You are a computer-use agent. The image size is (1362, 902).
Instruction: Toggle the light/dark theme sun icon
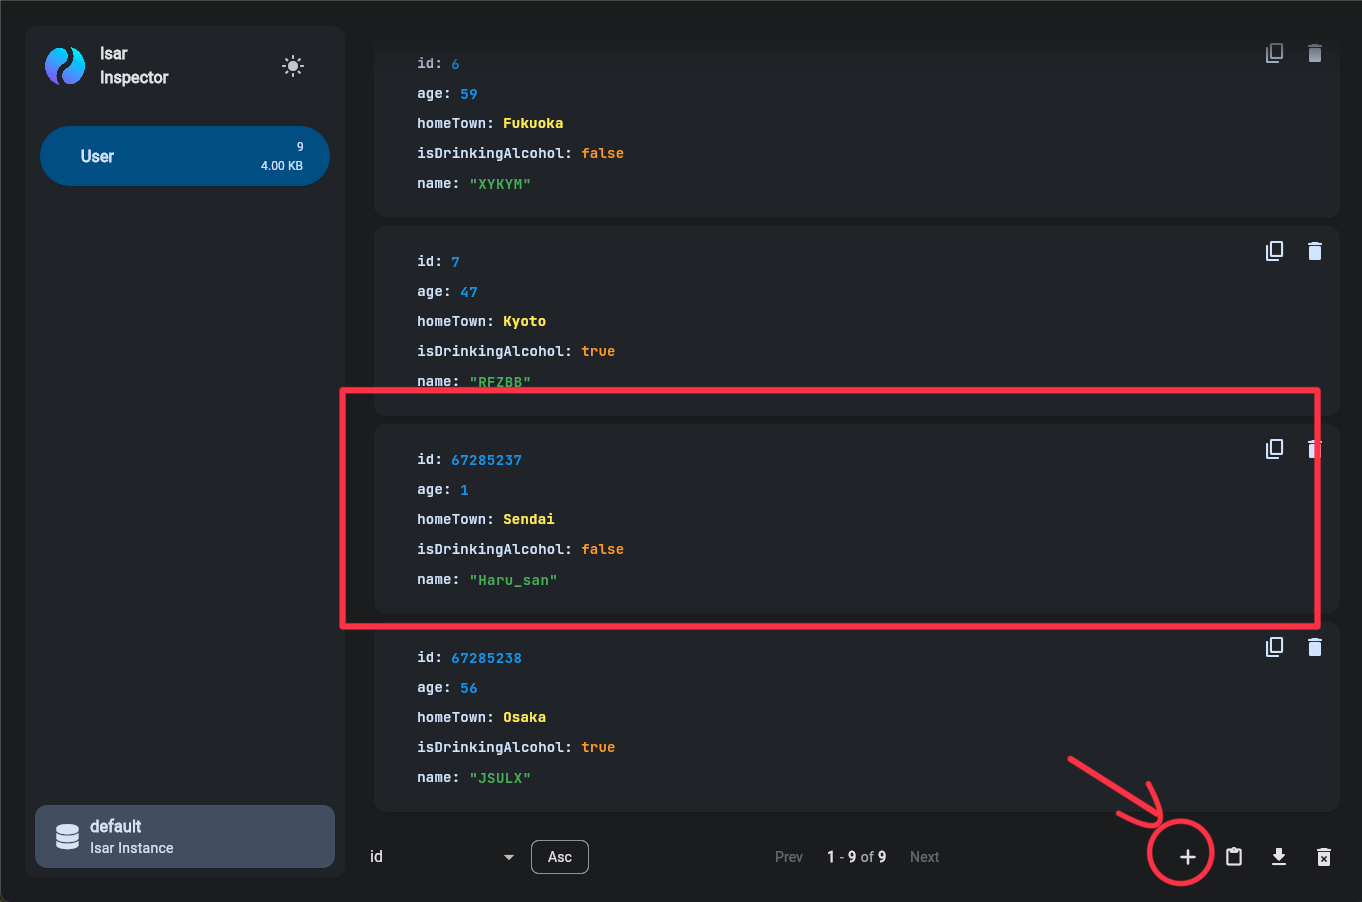pos(293,66)
